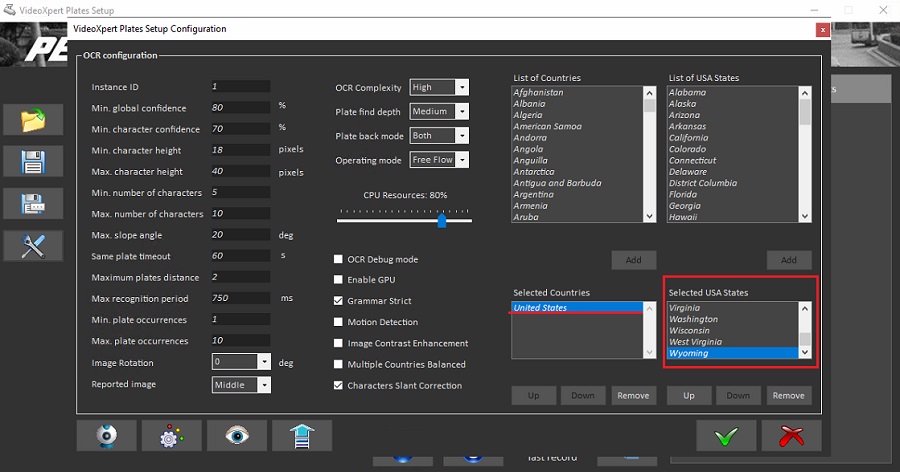Click the Min. global confidence field
Image resolution: width=900 pixels, height=472 pixels.
click(x=240, y=107)
